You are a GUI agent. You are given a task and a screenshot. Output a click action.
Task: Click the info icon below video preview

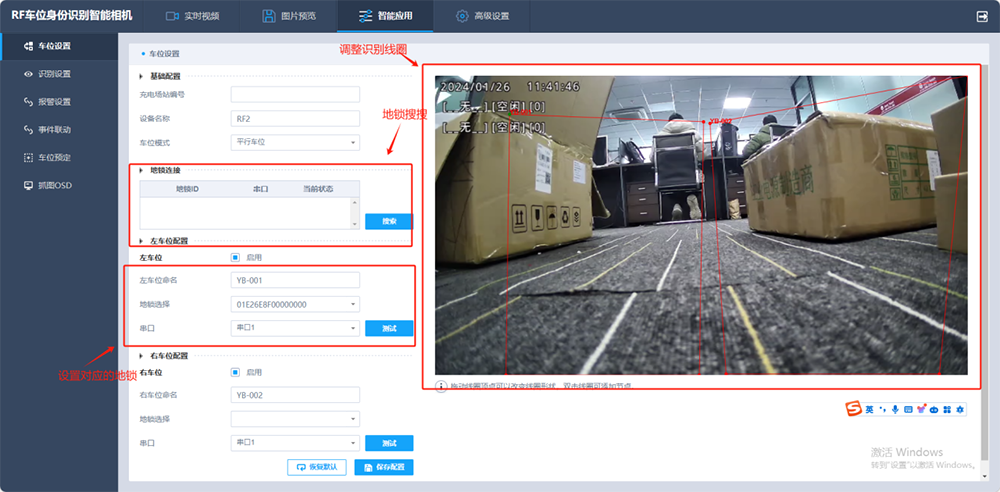click(441, 386)
